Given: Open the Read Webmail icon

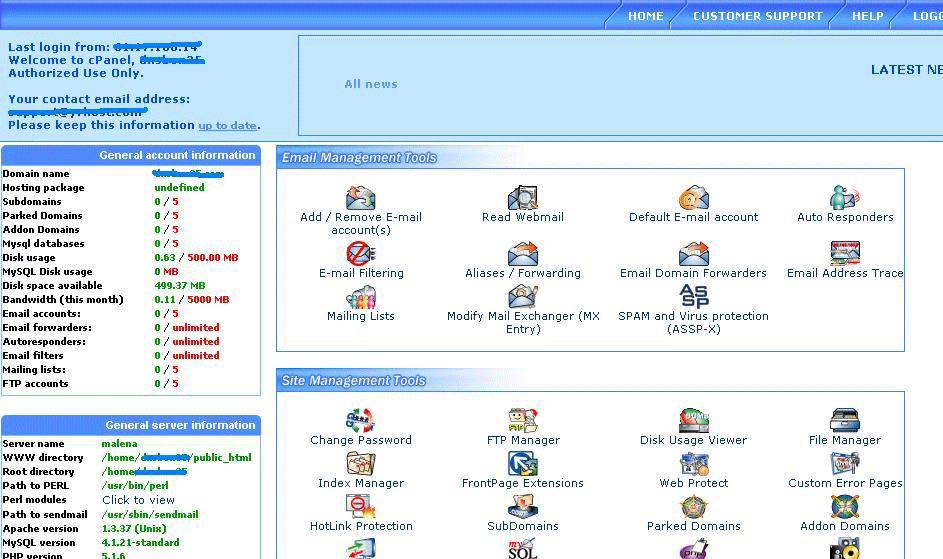Looking at the screenshot, I should click(523, 198).
